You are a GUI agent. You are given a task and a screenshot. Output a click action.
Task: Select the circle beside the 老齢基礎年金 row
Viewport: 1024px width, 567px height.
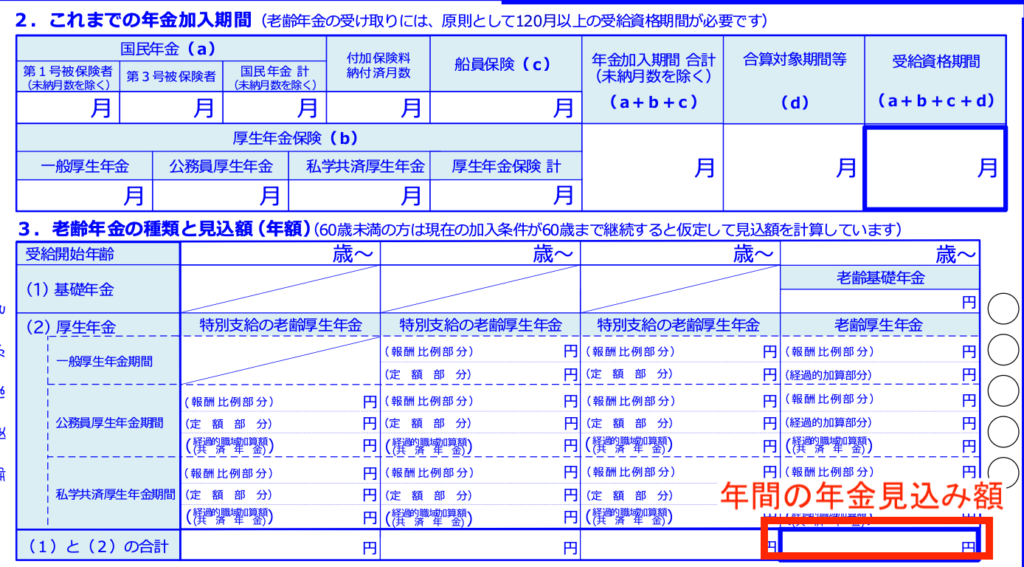point(1003,308)
